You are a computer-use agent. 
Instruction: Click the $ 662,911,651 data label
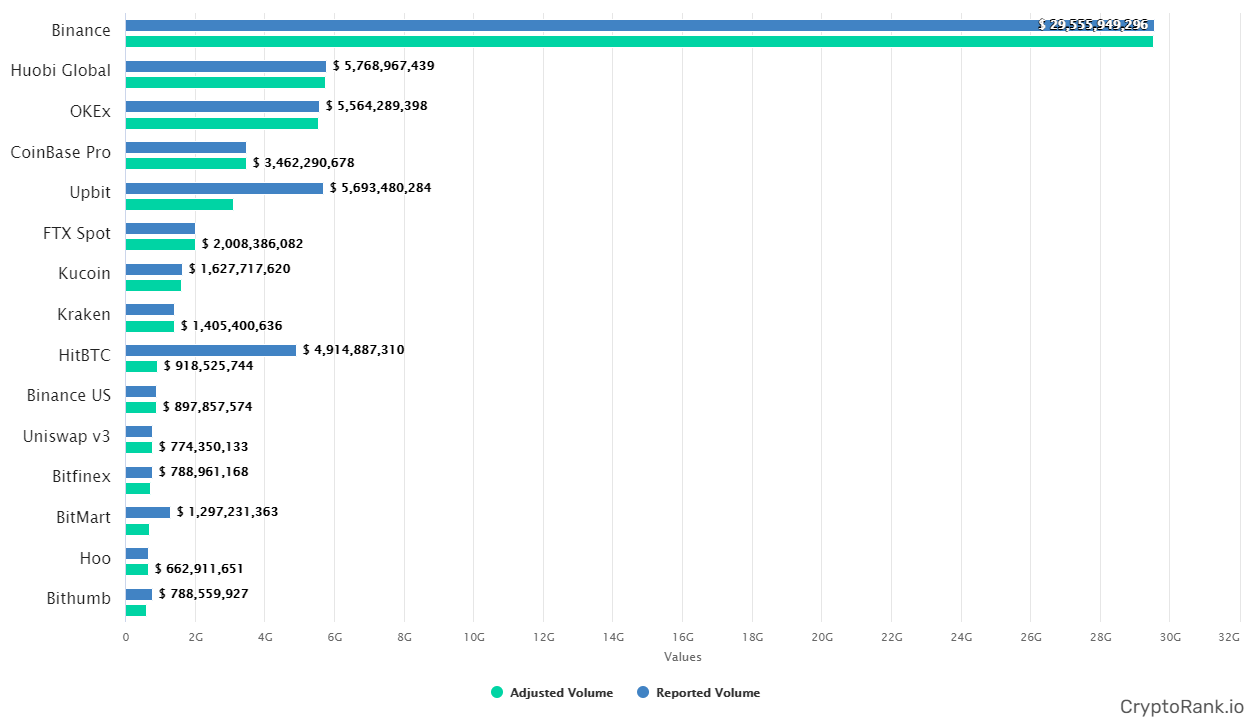point(199,569)
